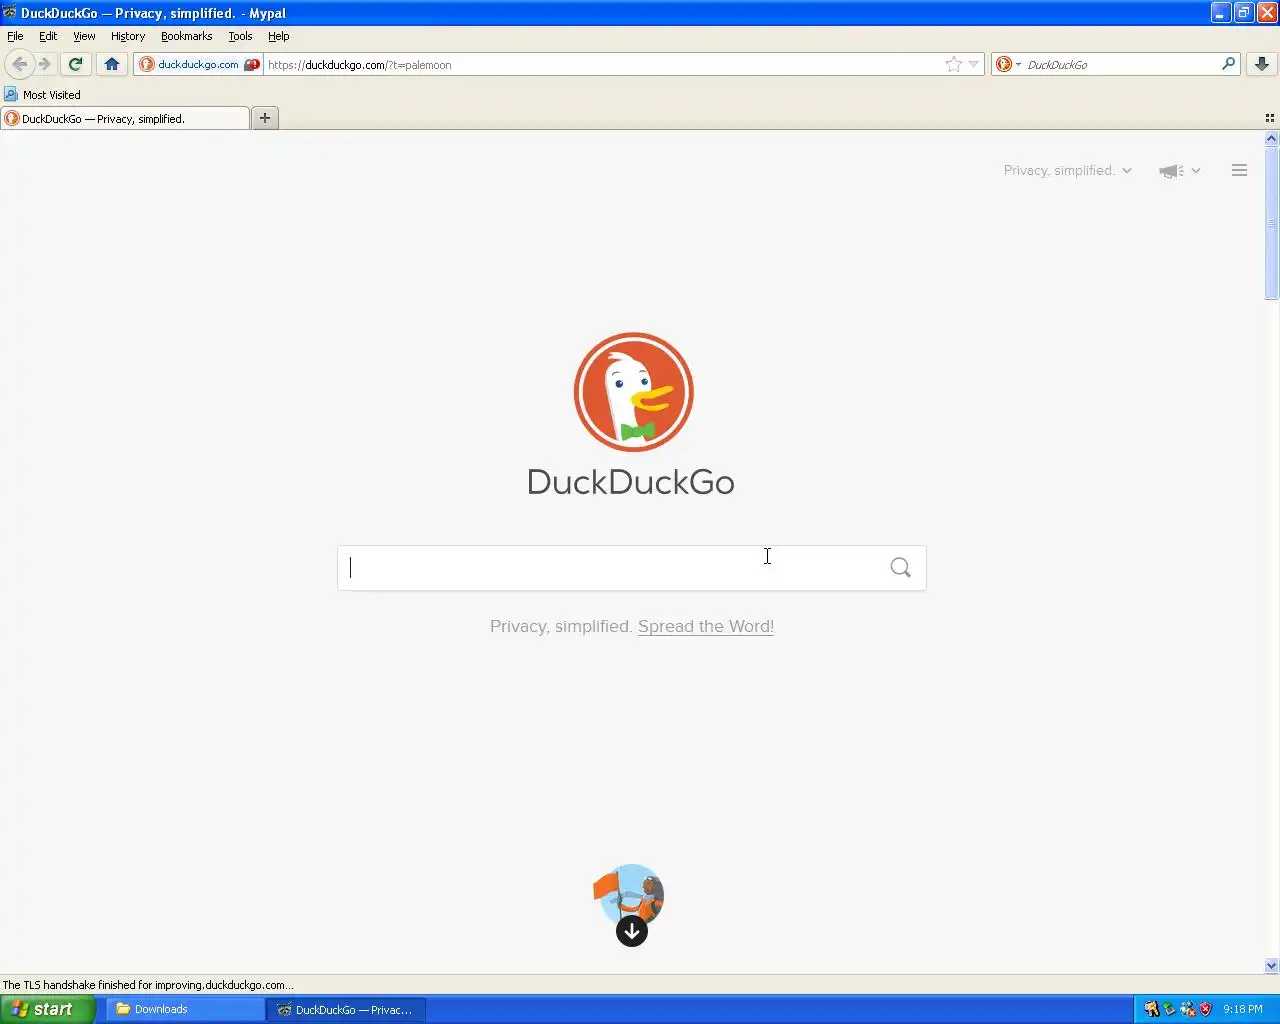Open the Edit menu
1280x1024 pixels.
click(x=48, y=36)
